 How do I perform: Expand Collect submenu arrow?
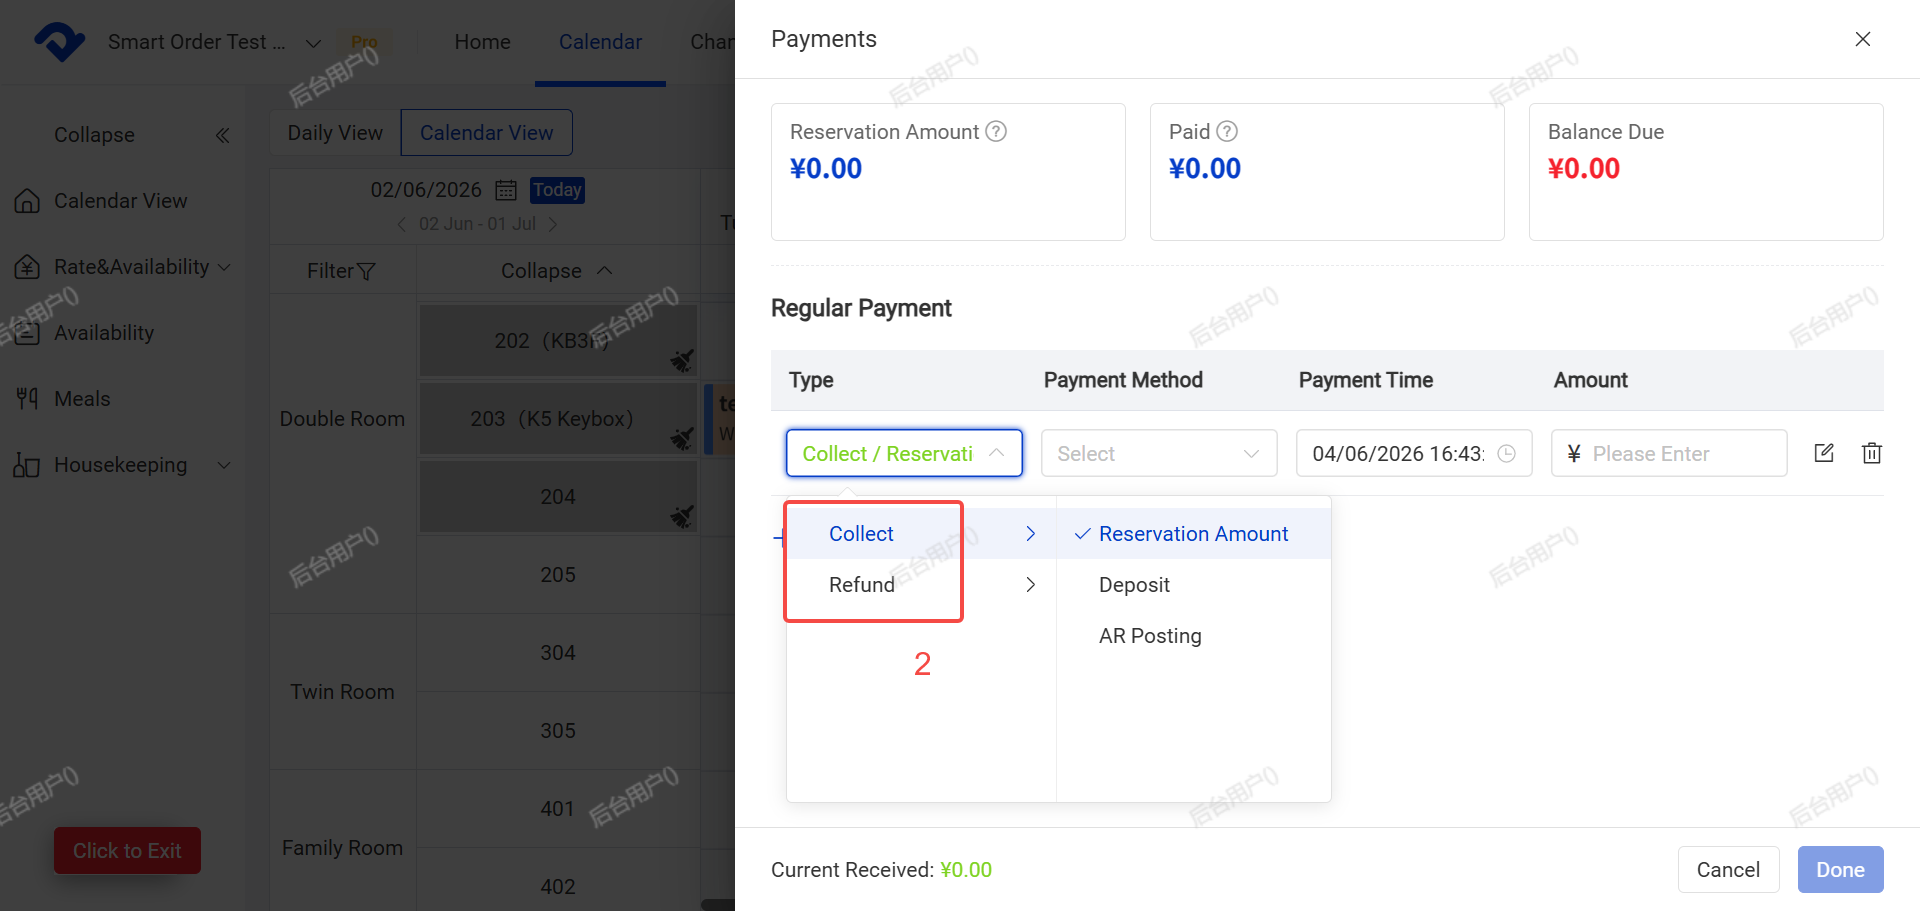coord(1030,534)
